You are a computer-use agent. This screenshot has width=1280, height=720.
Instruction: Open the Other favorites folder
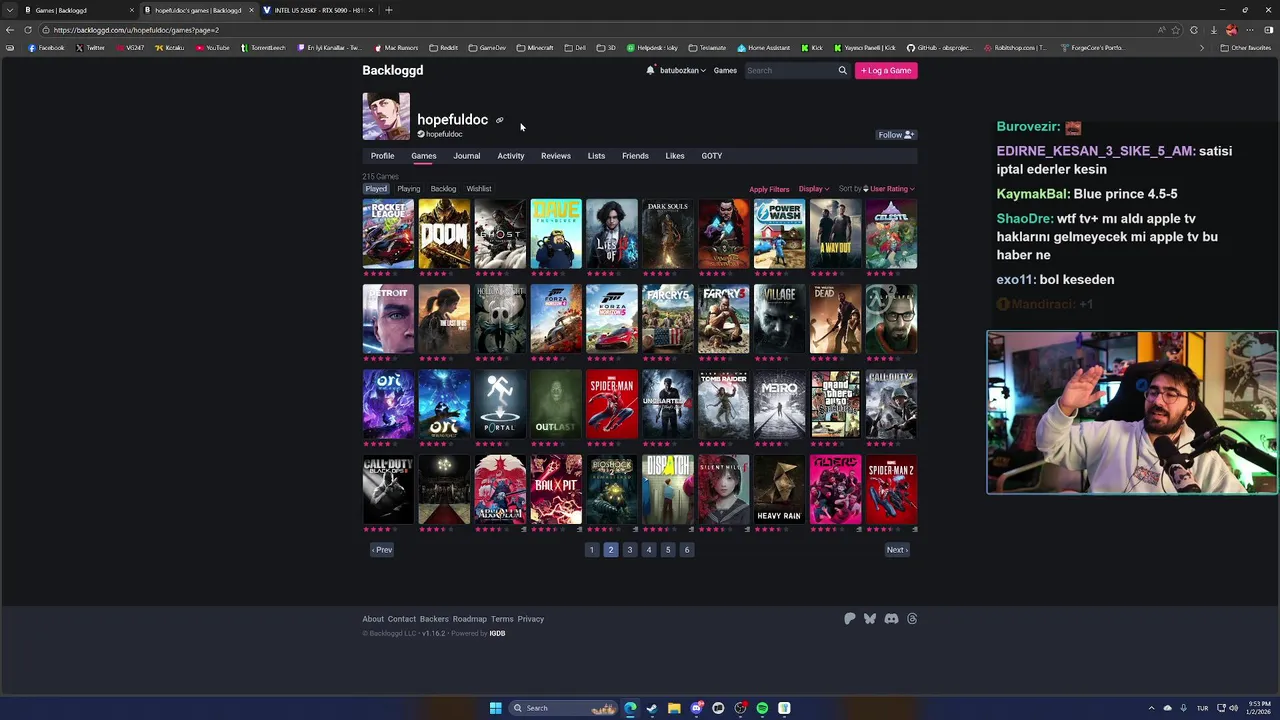coord(1246,47)
